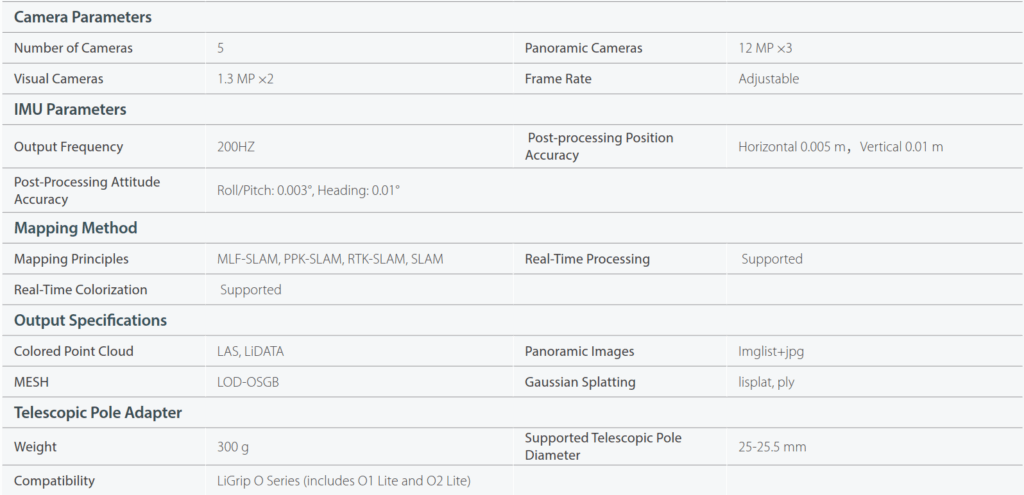Screen dimensions: 1024x495
Task: Select the Output Frequency 200HZ value
Action: pyautogui.click(x=236, y=147)
